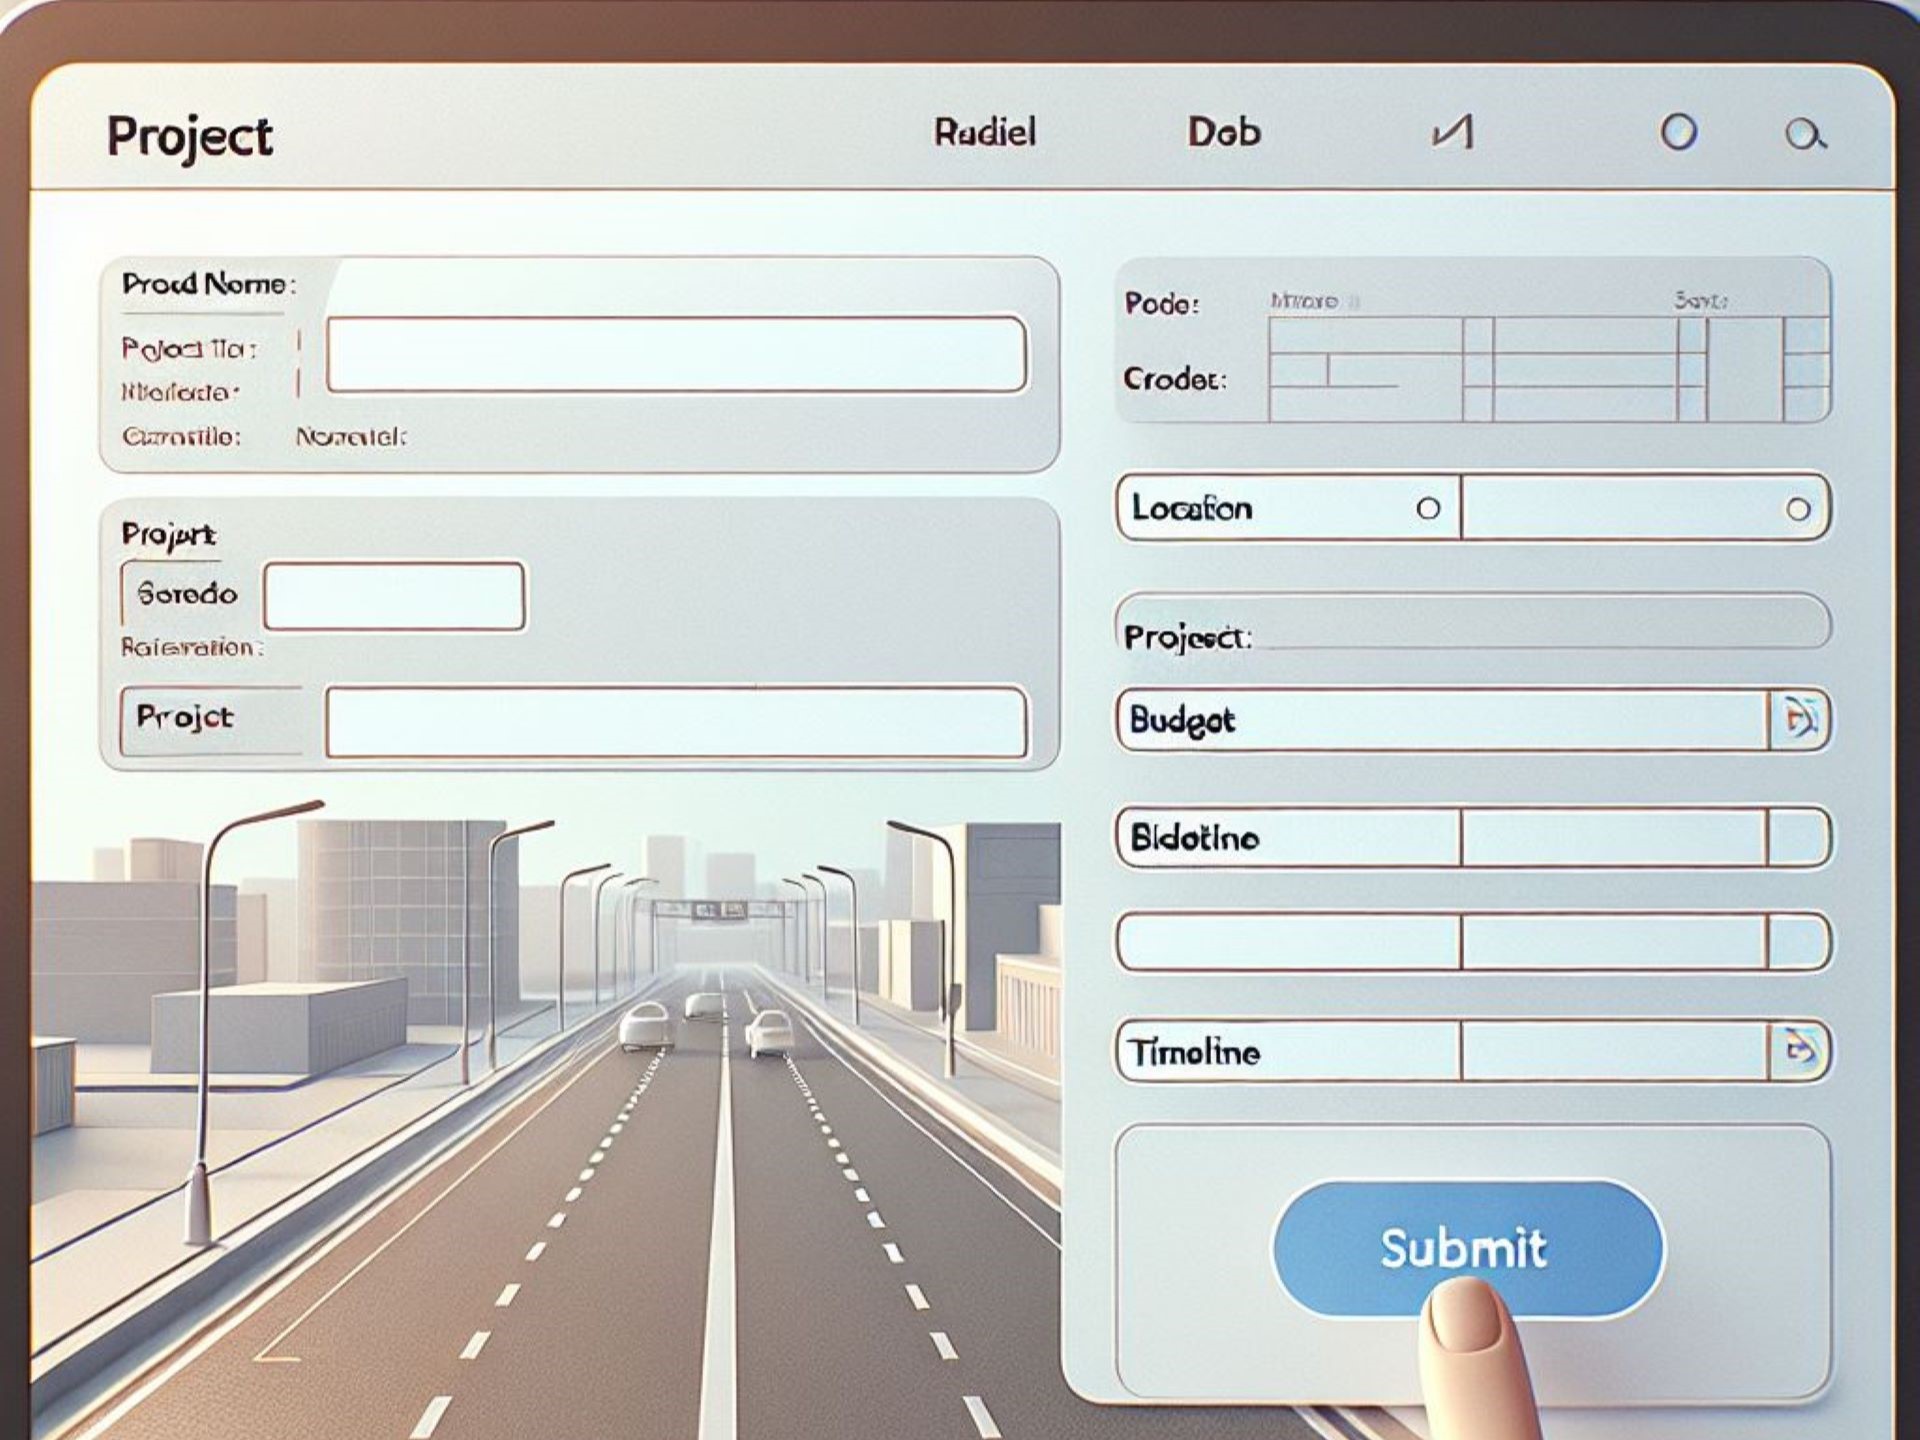Click the Budget input field
The height and width of the screenshot is (1440, 1920).
click(x=1443, y=719)
